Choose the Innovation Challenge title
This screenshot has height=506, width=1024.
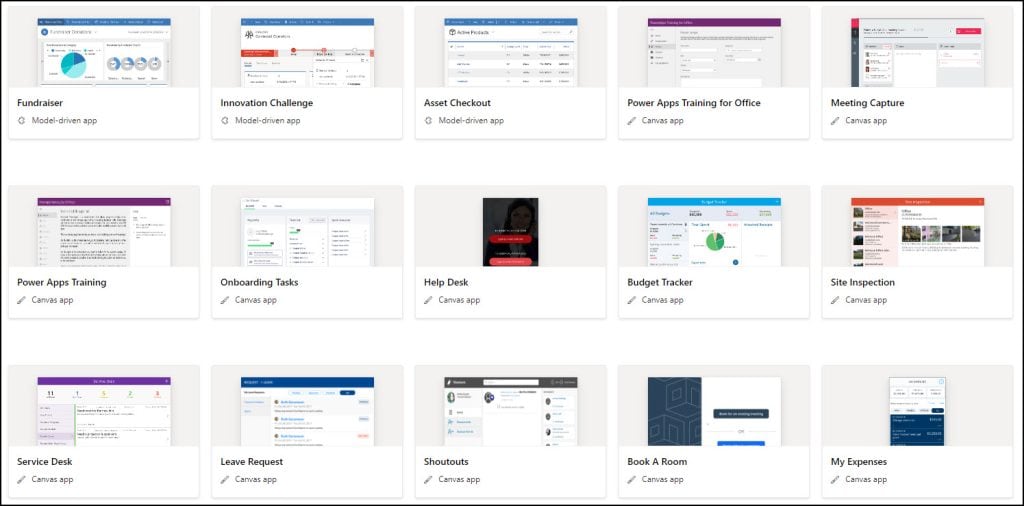tap(266, 103)
